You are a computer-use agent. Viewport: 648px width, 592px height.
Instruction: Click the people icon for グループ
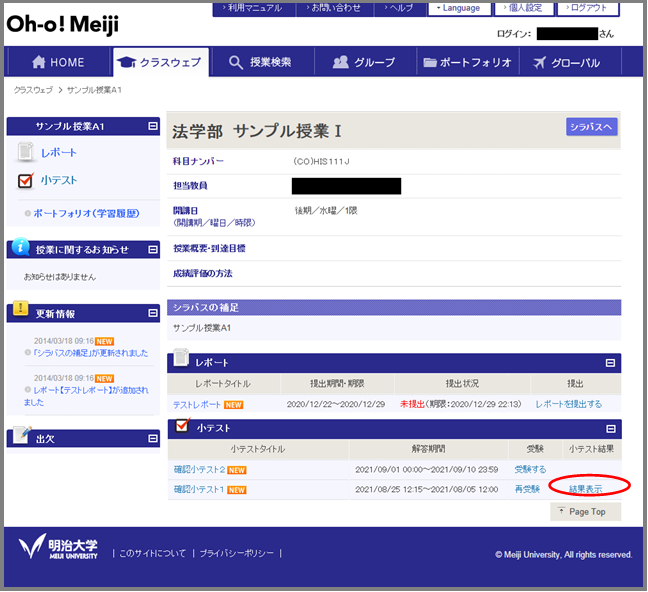341,62
